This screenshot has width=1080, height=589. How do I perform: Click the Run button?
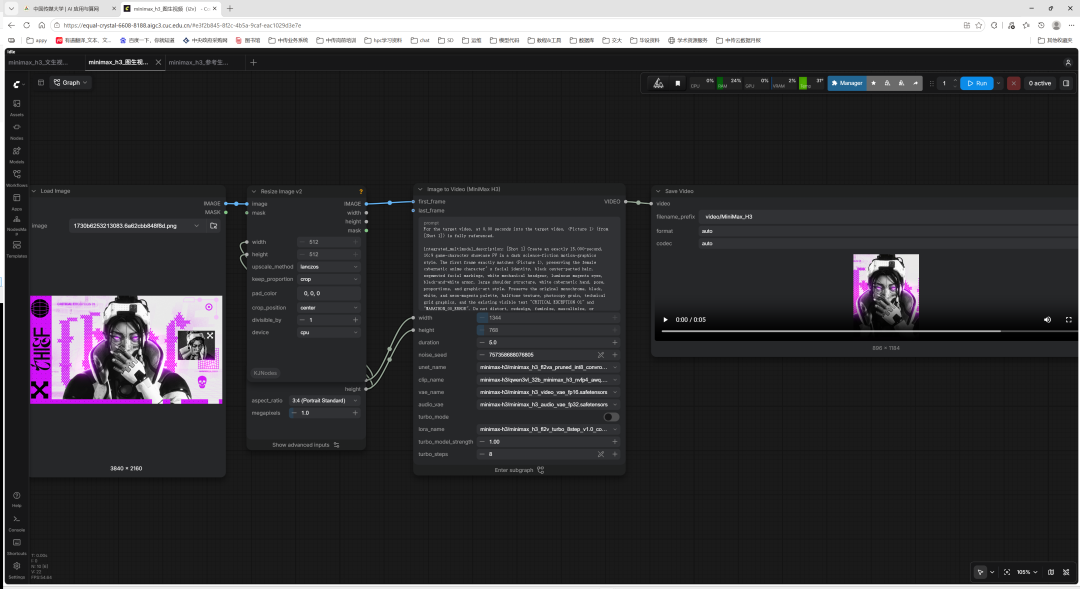(x=977, y=83)
